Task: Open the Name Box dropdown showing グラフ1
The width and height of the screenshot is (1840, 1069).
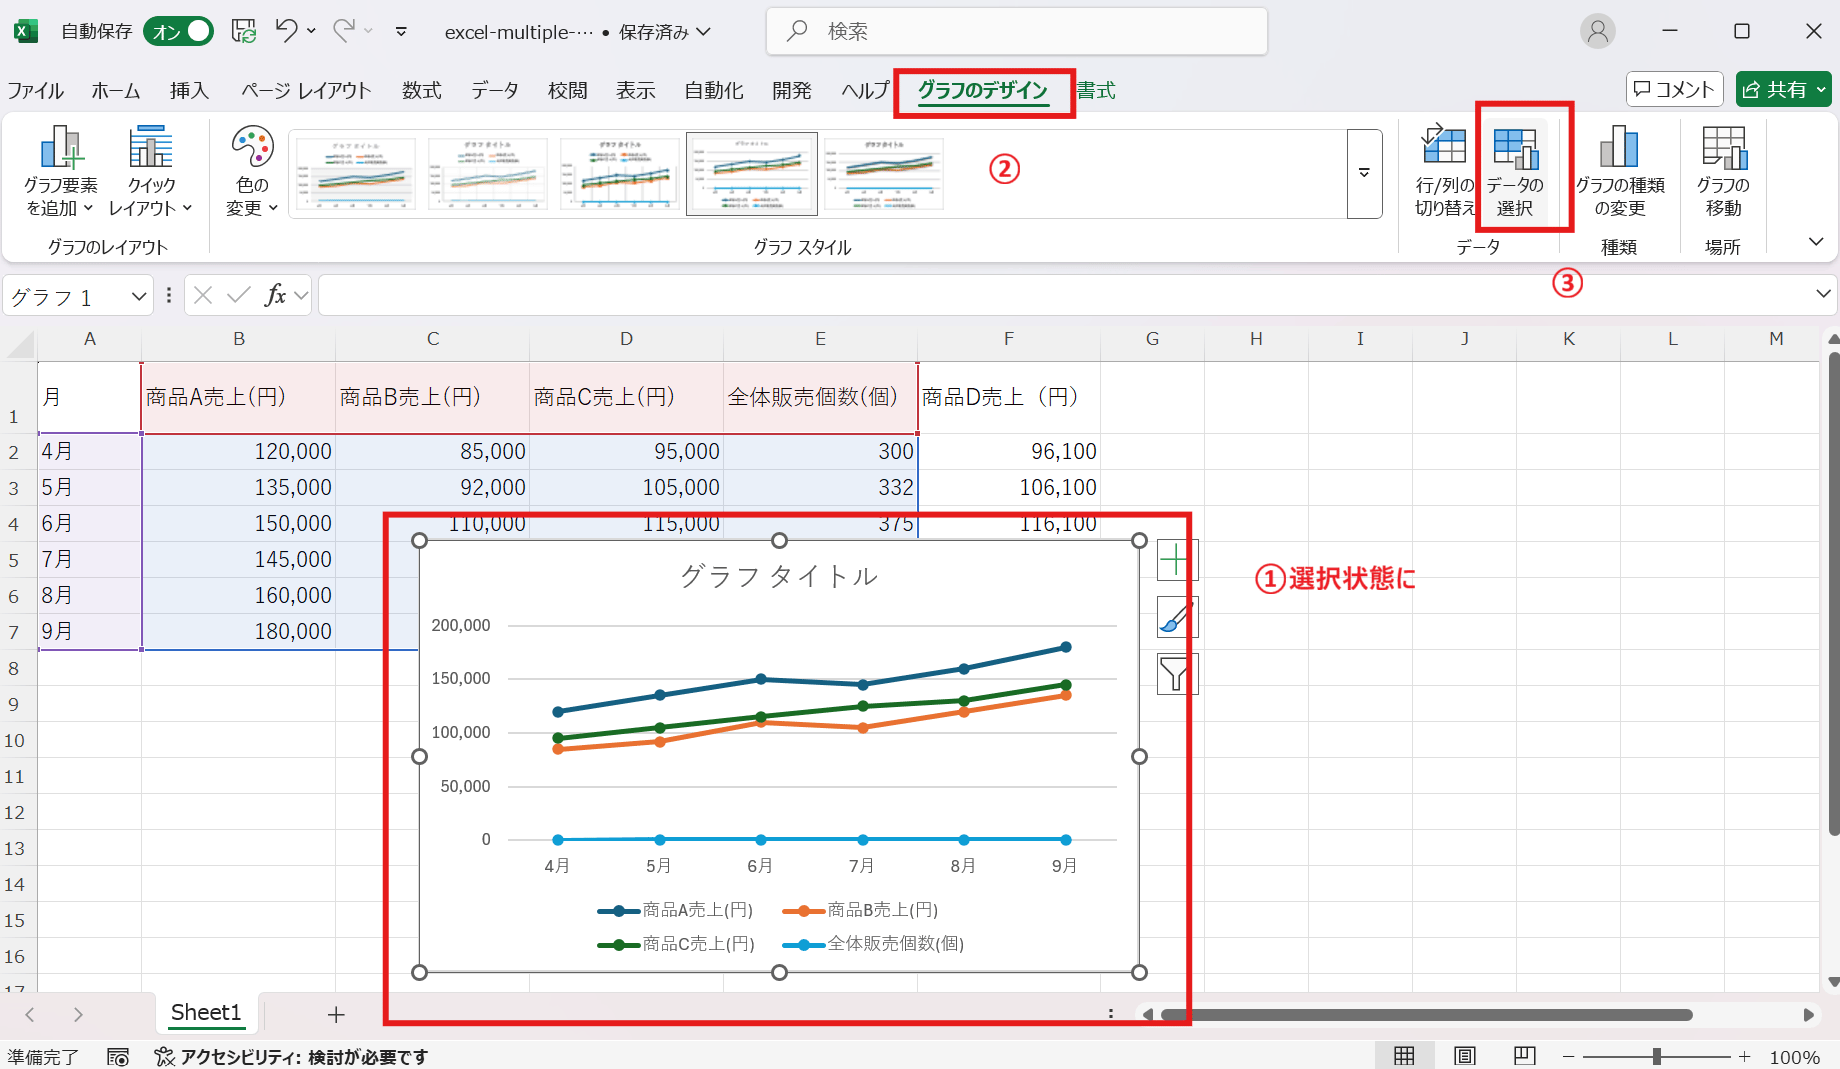Action: [139, 295]
